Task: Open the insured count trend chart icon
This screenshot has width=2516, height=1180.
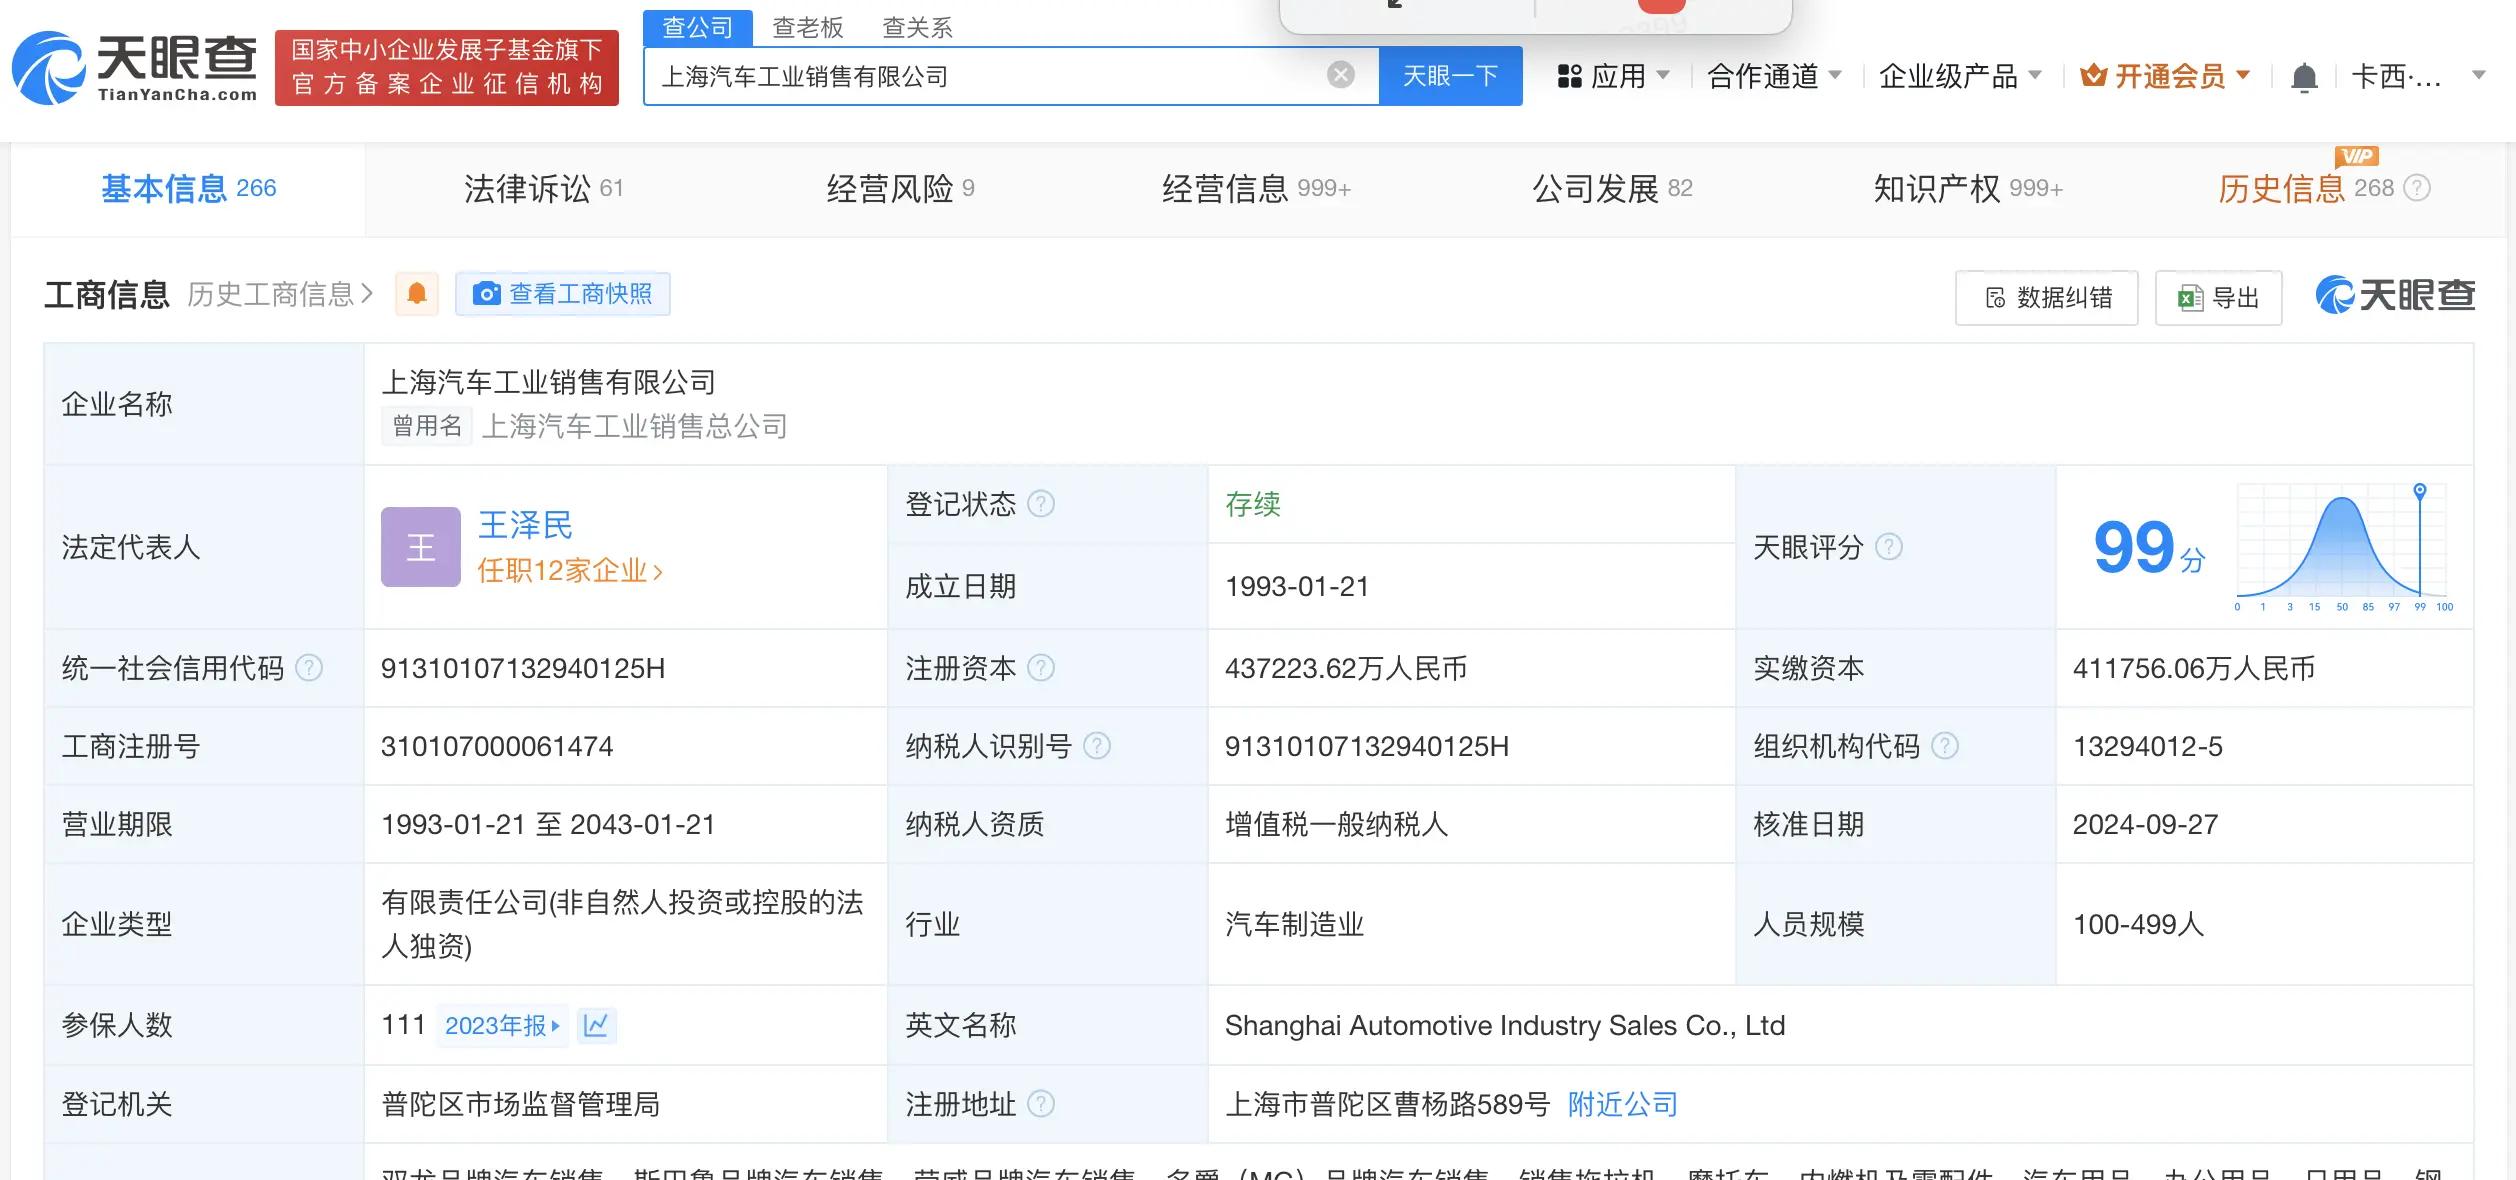Action: 596,1026
